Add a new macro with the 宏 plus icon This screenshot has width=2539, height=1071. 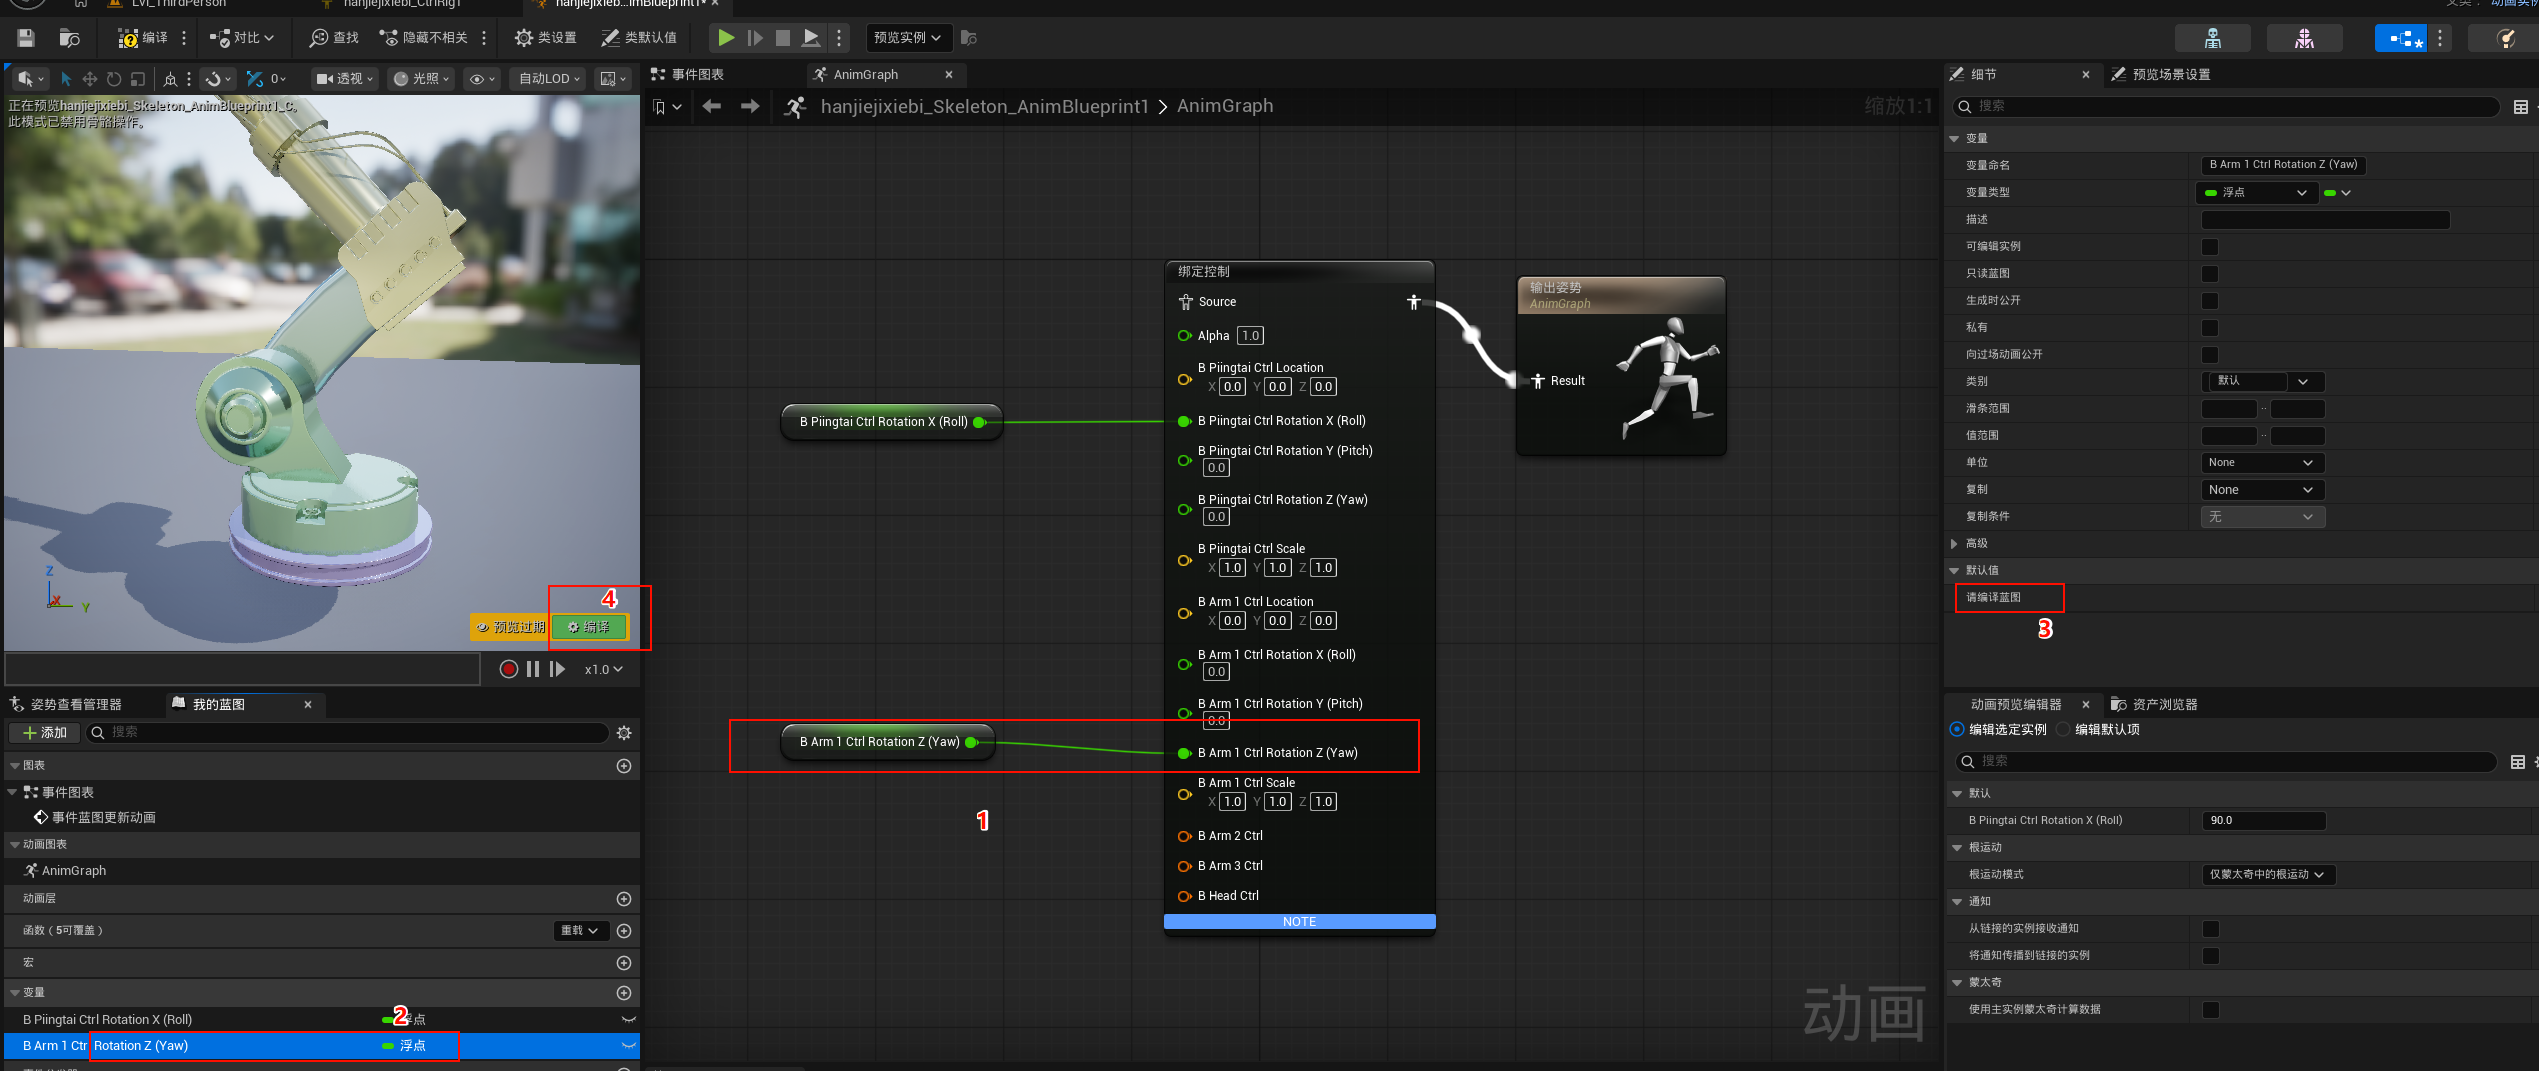pyautogui.click(x=624, y=963)
